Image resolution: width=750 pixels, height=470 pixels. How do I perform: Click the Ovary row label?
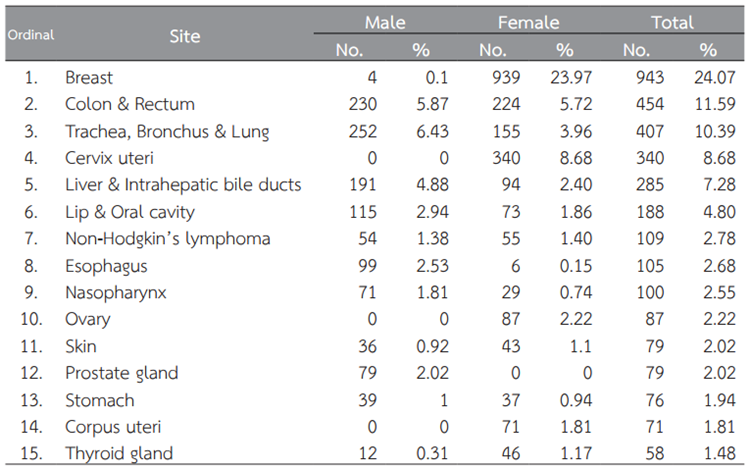pyautogui.click(x=88, y=320)
